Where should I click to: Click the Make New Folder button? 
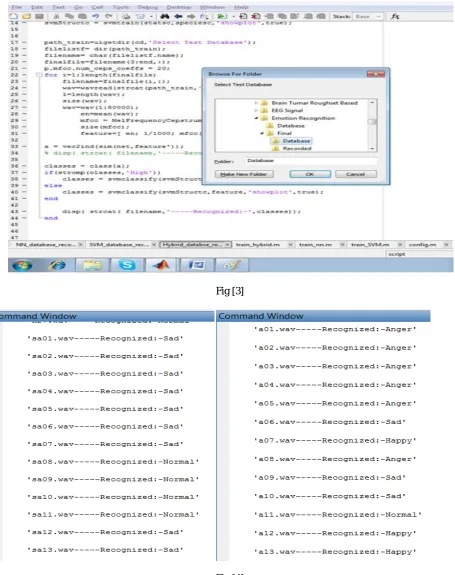244,174
